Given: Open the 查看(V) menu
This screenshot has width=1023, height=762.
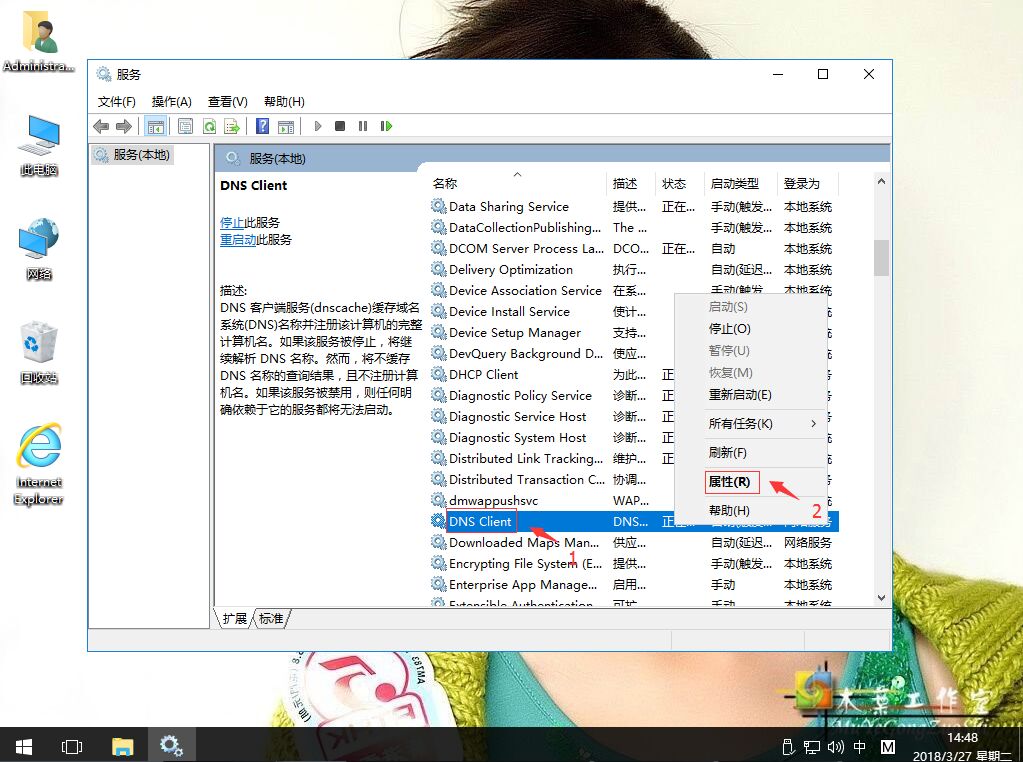Looking at the screenshot, I should 228,102.
